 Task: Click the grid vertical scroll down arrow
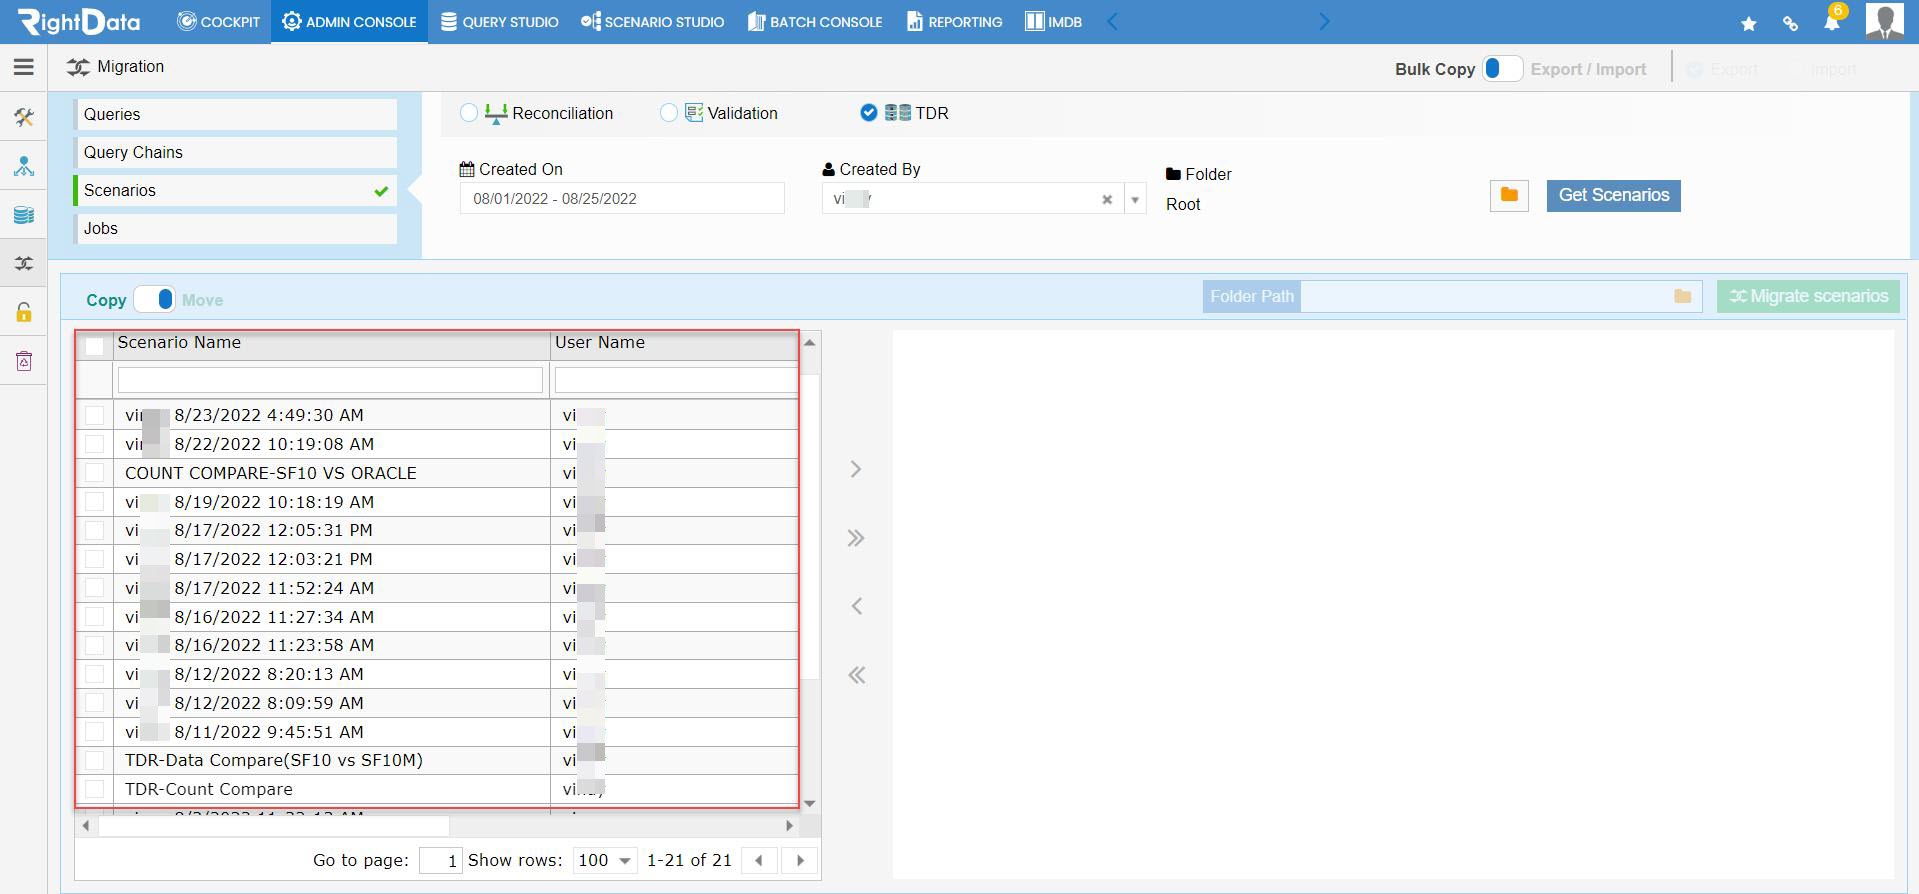(810, 803)
